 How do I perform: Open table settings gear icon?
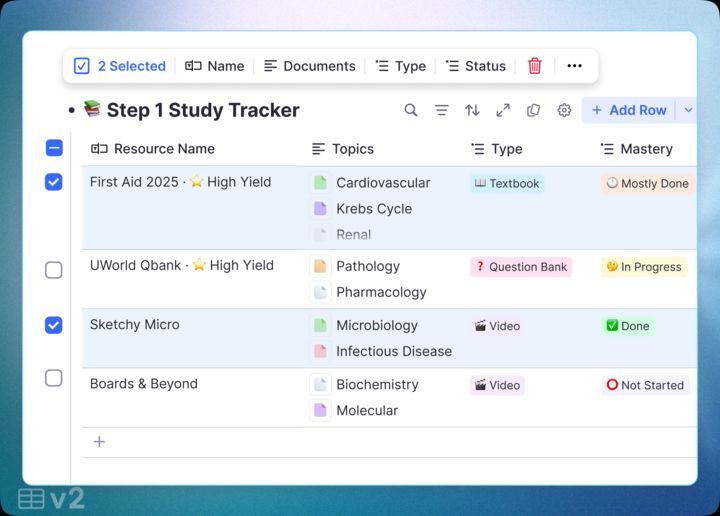564,110
